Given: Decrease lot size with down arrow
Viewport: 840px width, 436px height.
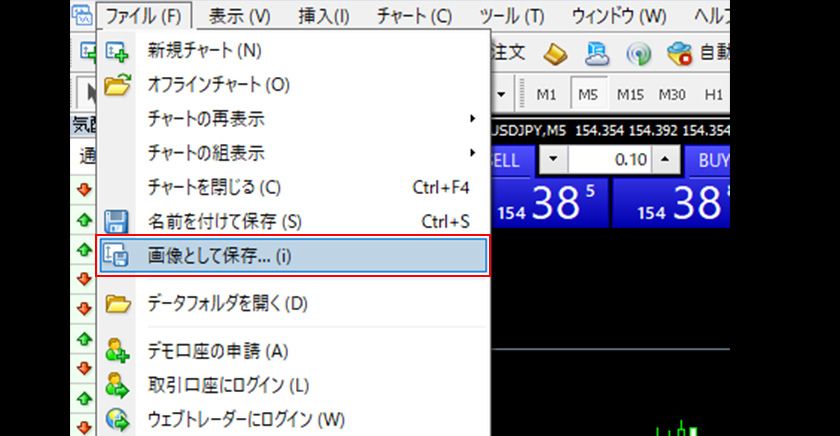Looking at the screenshot, I should point(553,160).
